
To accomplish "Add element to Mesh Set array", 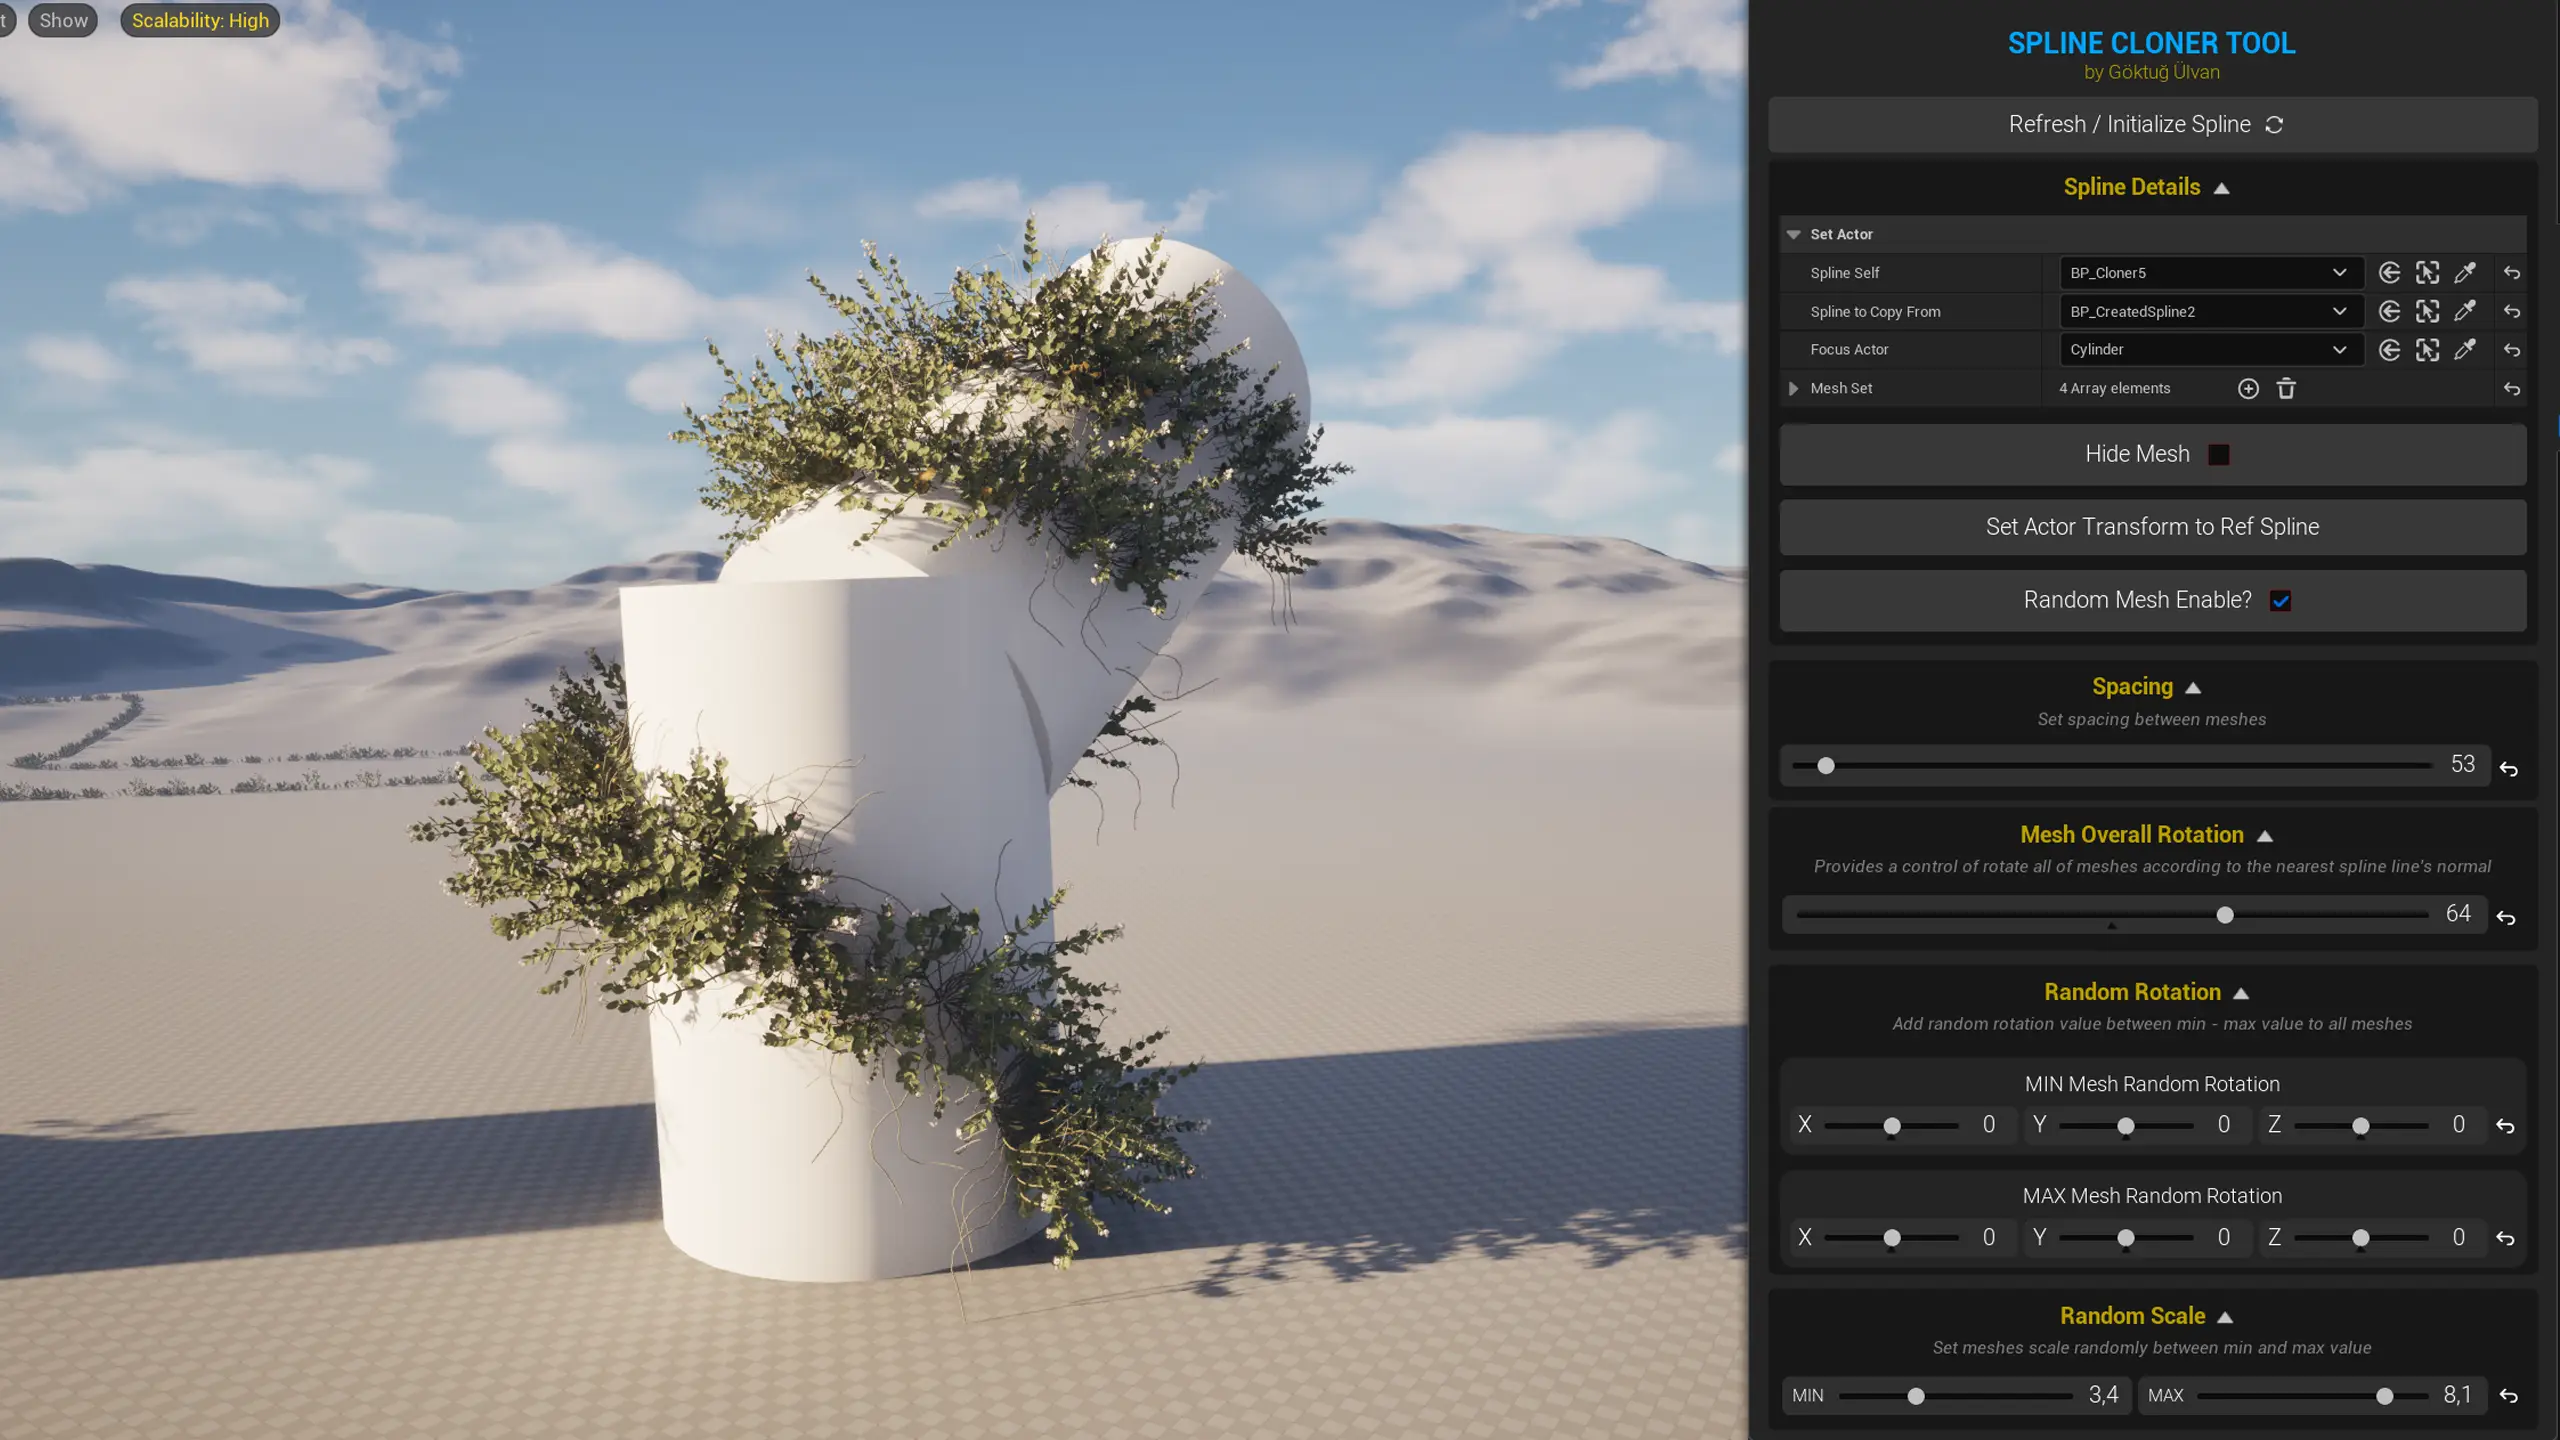I will 2248,389.
